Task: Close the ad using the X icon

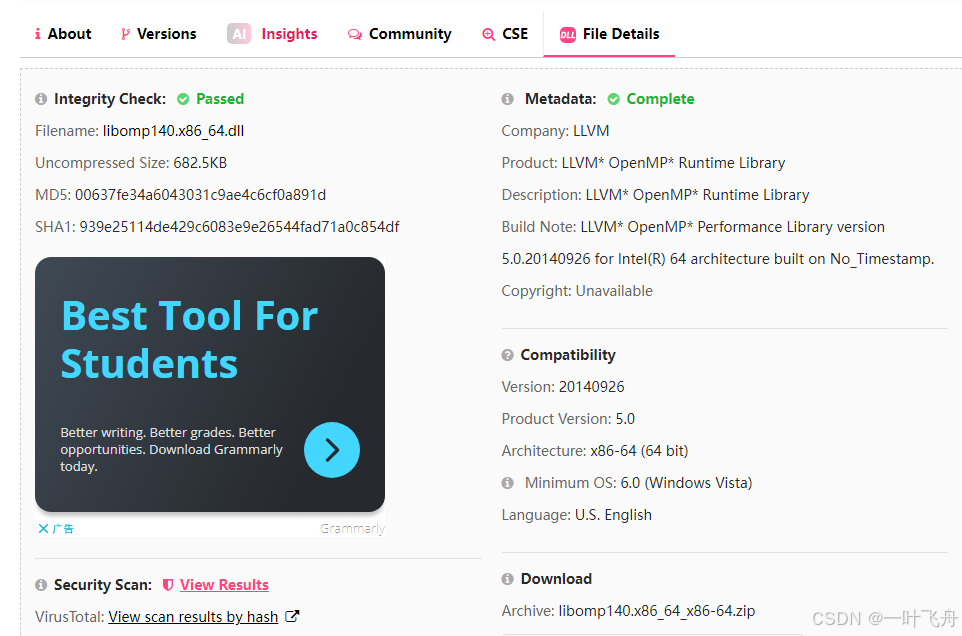Action: tap(43, 529)
